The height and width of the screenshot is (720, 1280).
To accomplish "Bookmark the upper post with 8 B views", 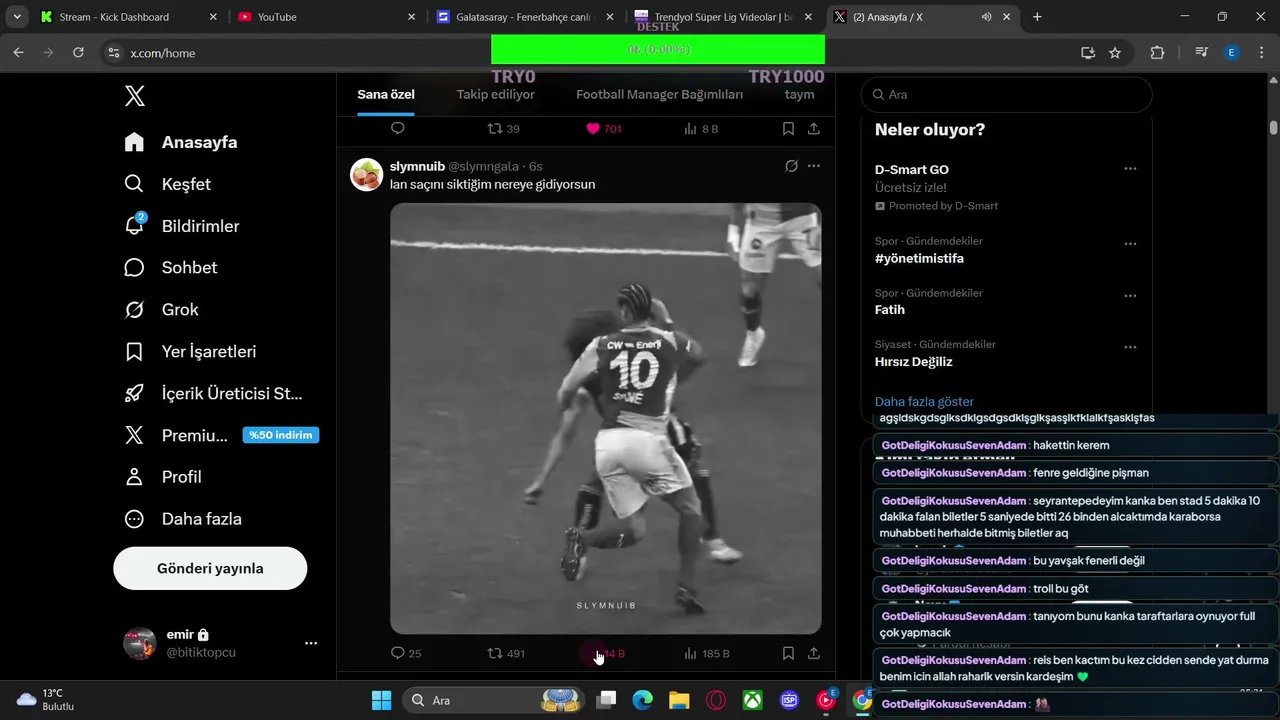I will pos(788,129).
